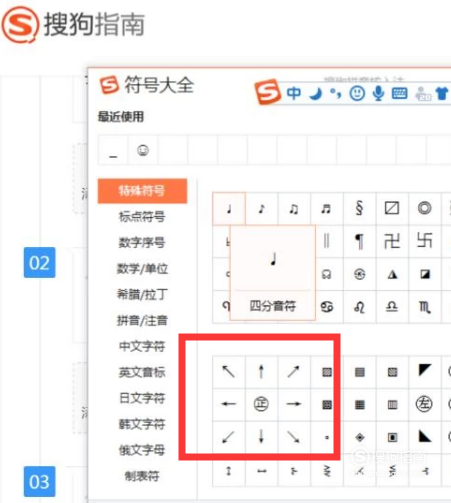Insert the Cancer zodiac symbol ♋
451x503 pixels.
coord(326,306)
